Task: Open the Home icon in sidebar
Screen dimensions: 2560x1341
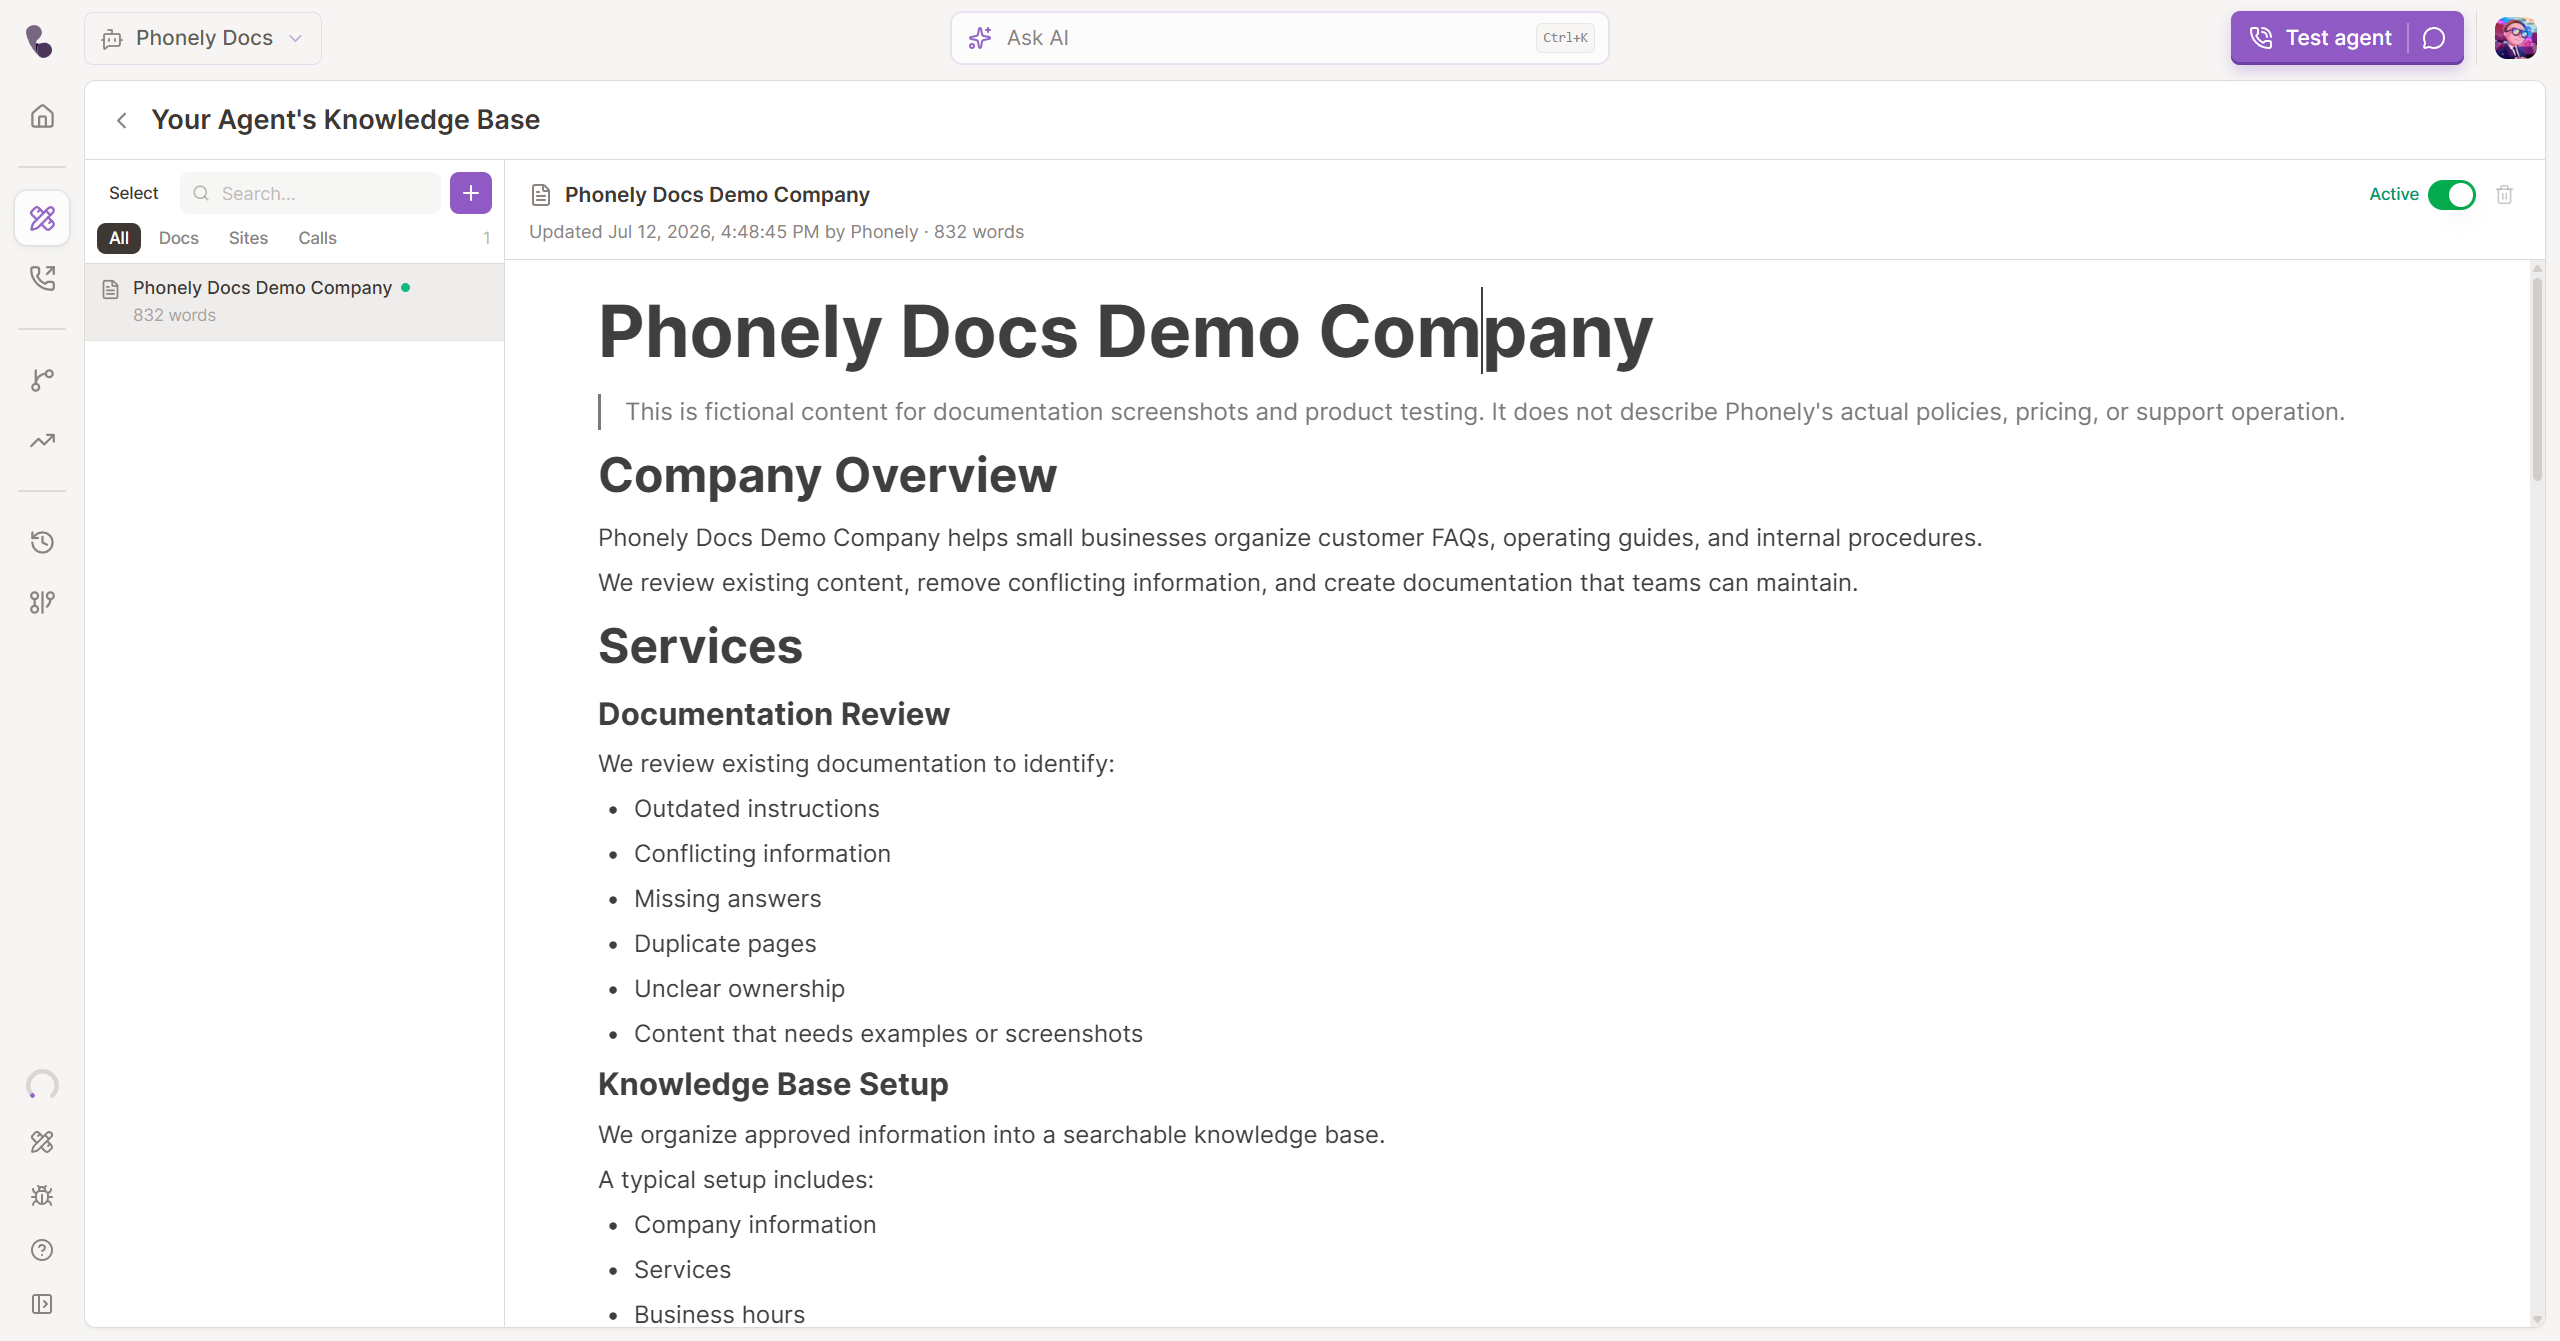Action: tap(42, 116)
